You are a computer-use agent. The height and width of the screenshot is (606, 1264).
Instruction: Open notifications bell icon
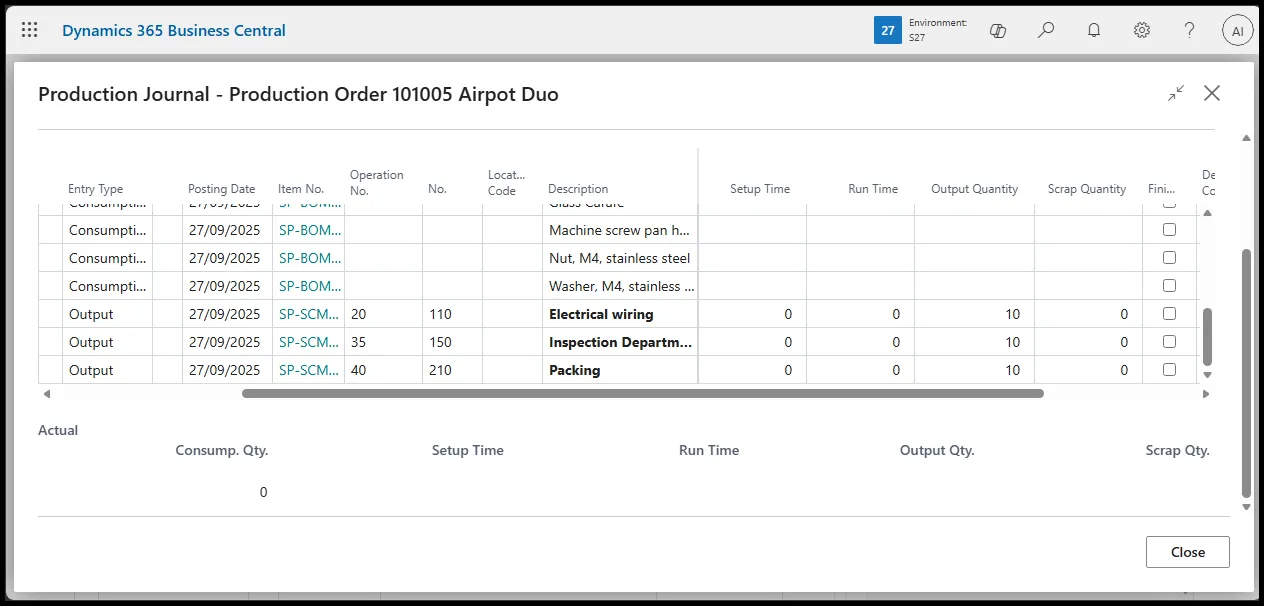click(1094, 30)
